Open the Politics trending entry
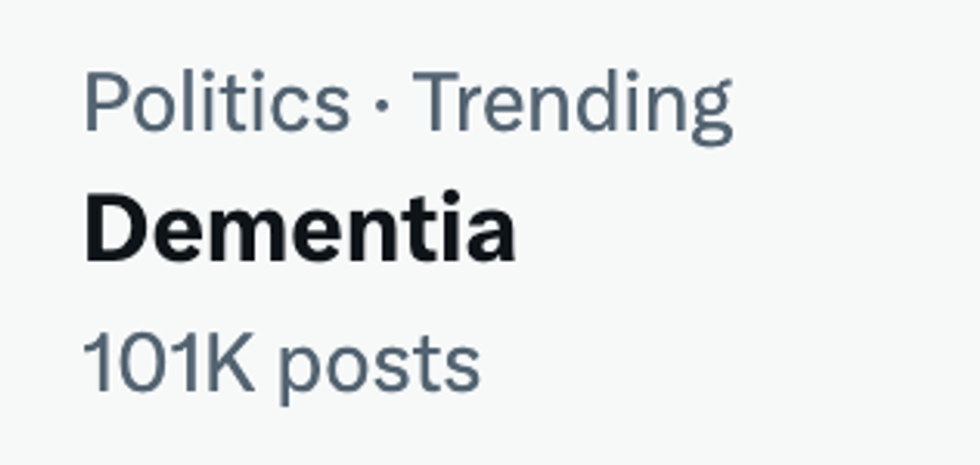 click(300, 230)
